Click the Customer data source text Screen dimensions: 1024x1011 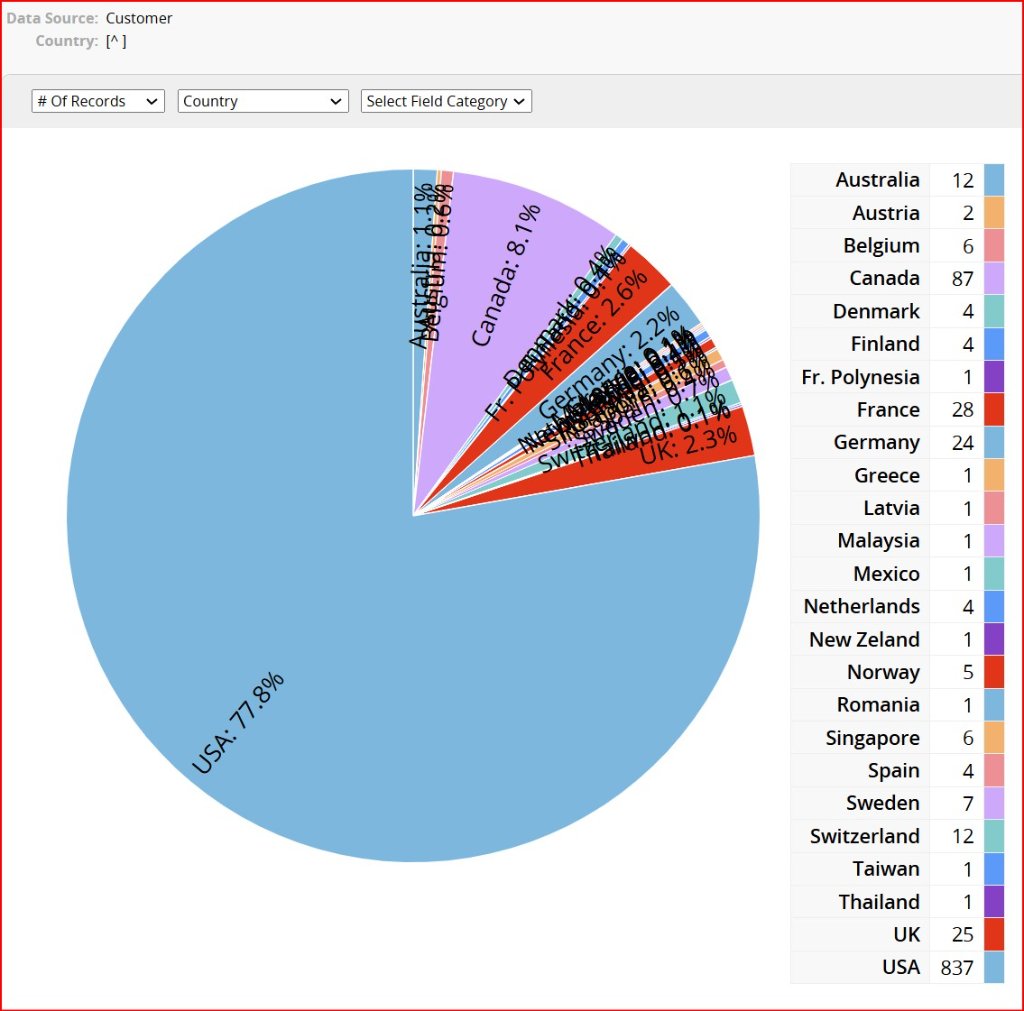139,18
